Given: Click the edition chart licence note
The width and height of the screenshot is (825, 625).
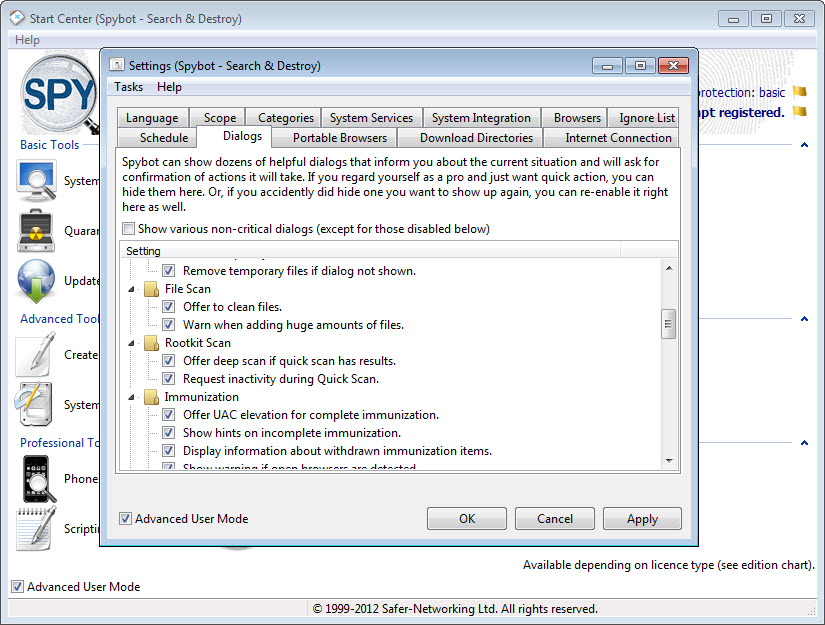Looking at the screenshot, I should [x=668, y=565].
